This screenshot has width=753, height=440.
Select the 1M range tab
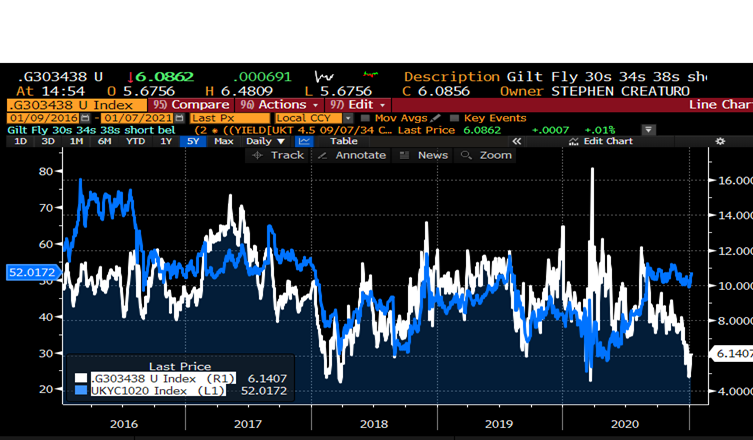(76, 141)
